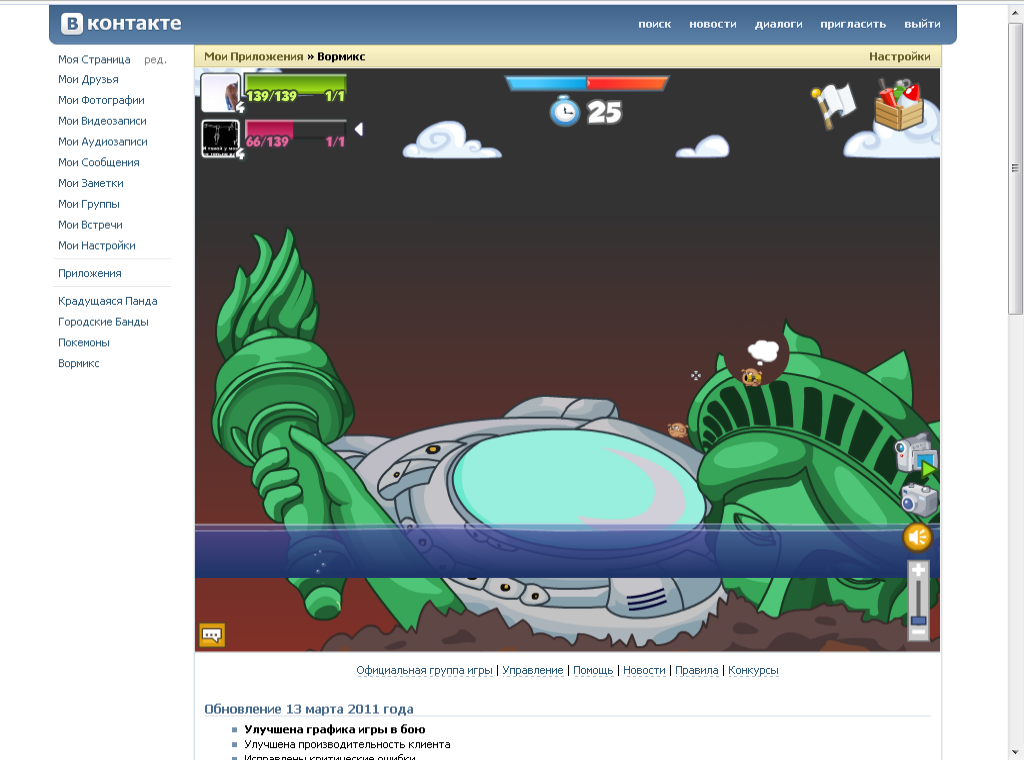Open Мои Друзья
This screenshot has height=768, width=1024.
[x=88, y=79]
